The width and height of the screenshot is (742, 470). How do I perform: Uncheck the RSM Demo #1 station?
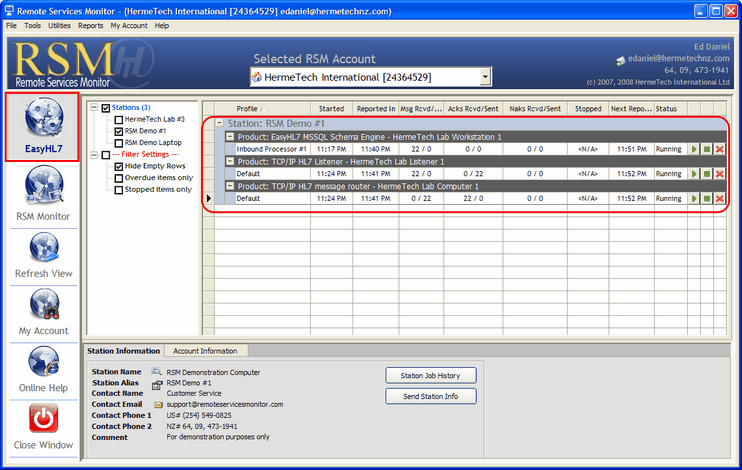[119, 131]
